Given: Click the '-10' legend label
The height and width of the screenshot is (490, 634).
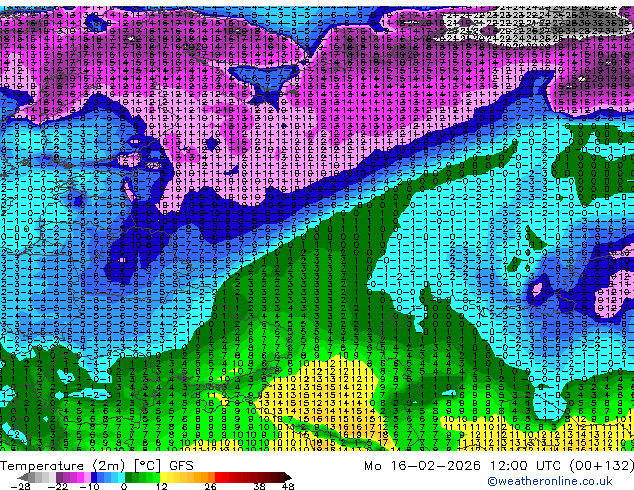Looking at the screenshot, I should pos(89,486).
